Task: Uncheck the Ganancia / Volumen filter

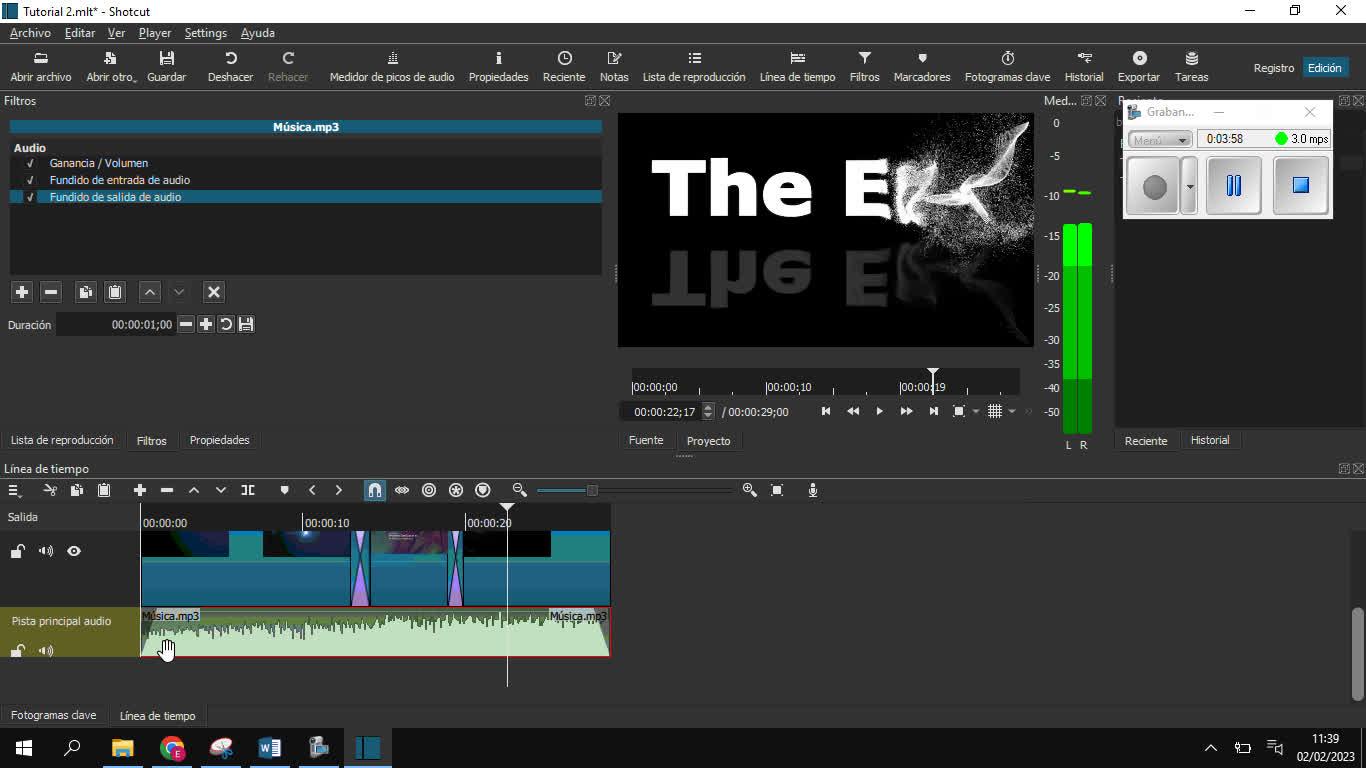Action: (30, 163)
